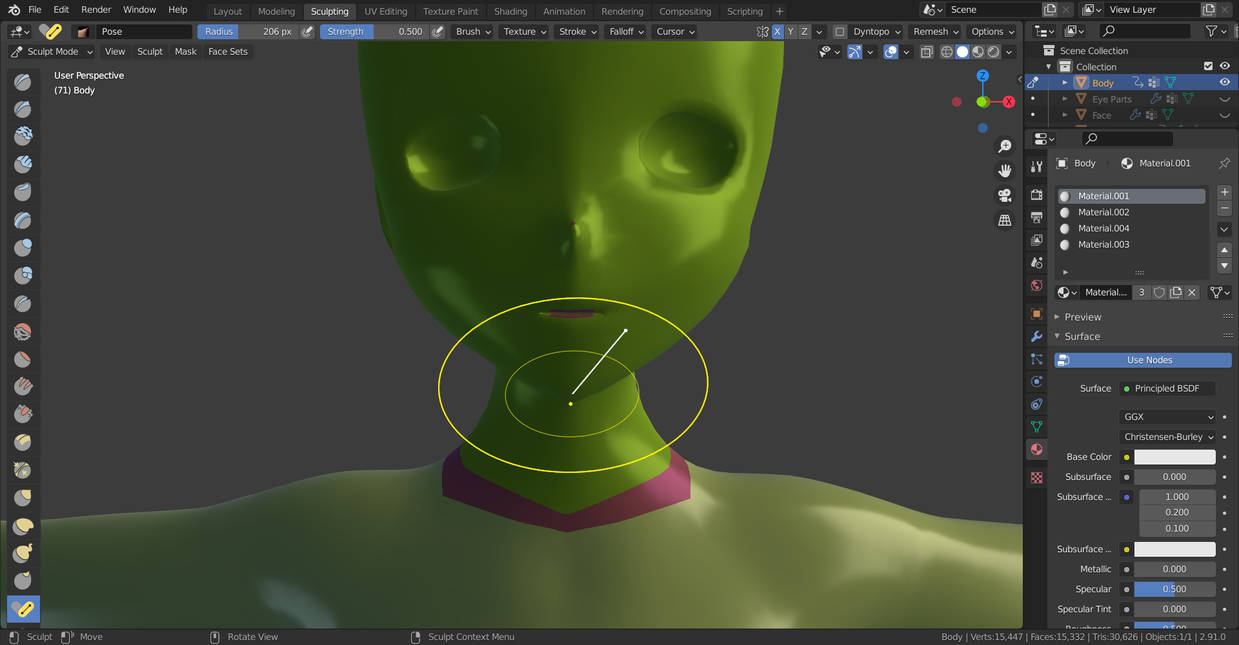Switch perspective/orthographic with the grid icon
The image size is (1239, 645).
click(1005, 220)
